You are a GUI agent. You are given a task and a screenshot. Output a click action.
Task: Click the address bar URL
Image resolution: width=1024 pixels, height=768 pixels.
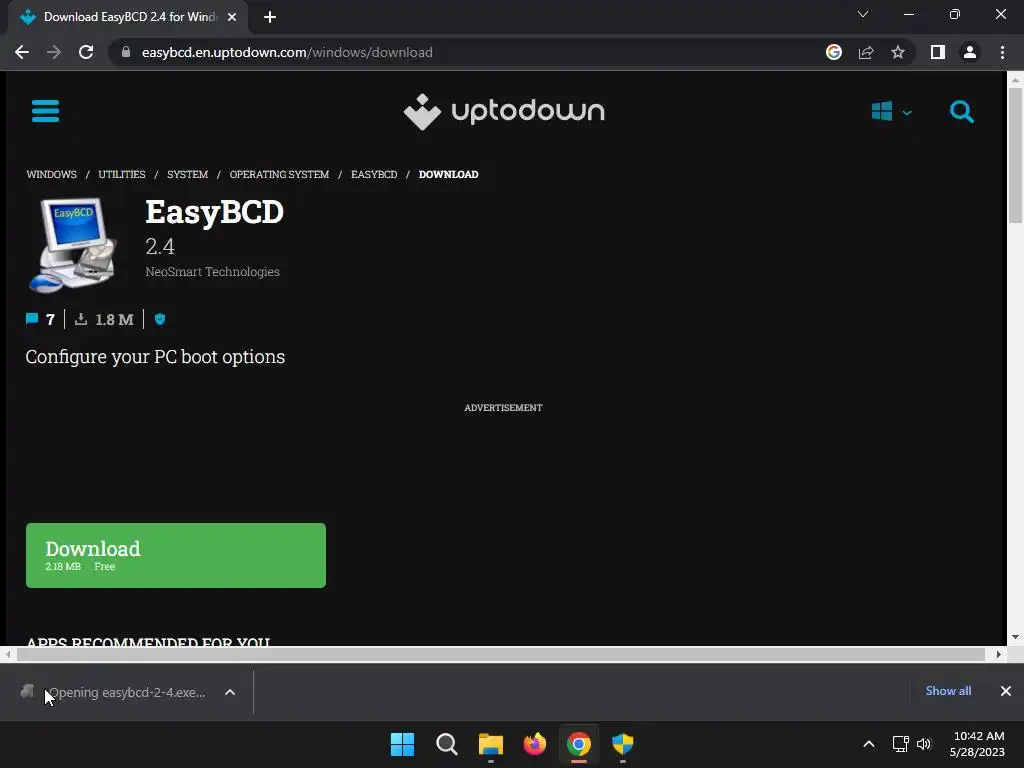[x=287, y=52]
